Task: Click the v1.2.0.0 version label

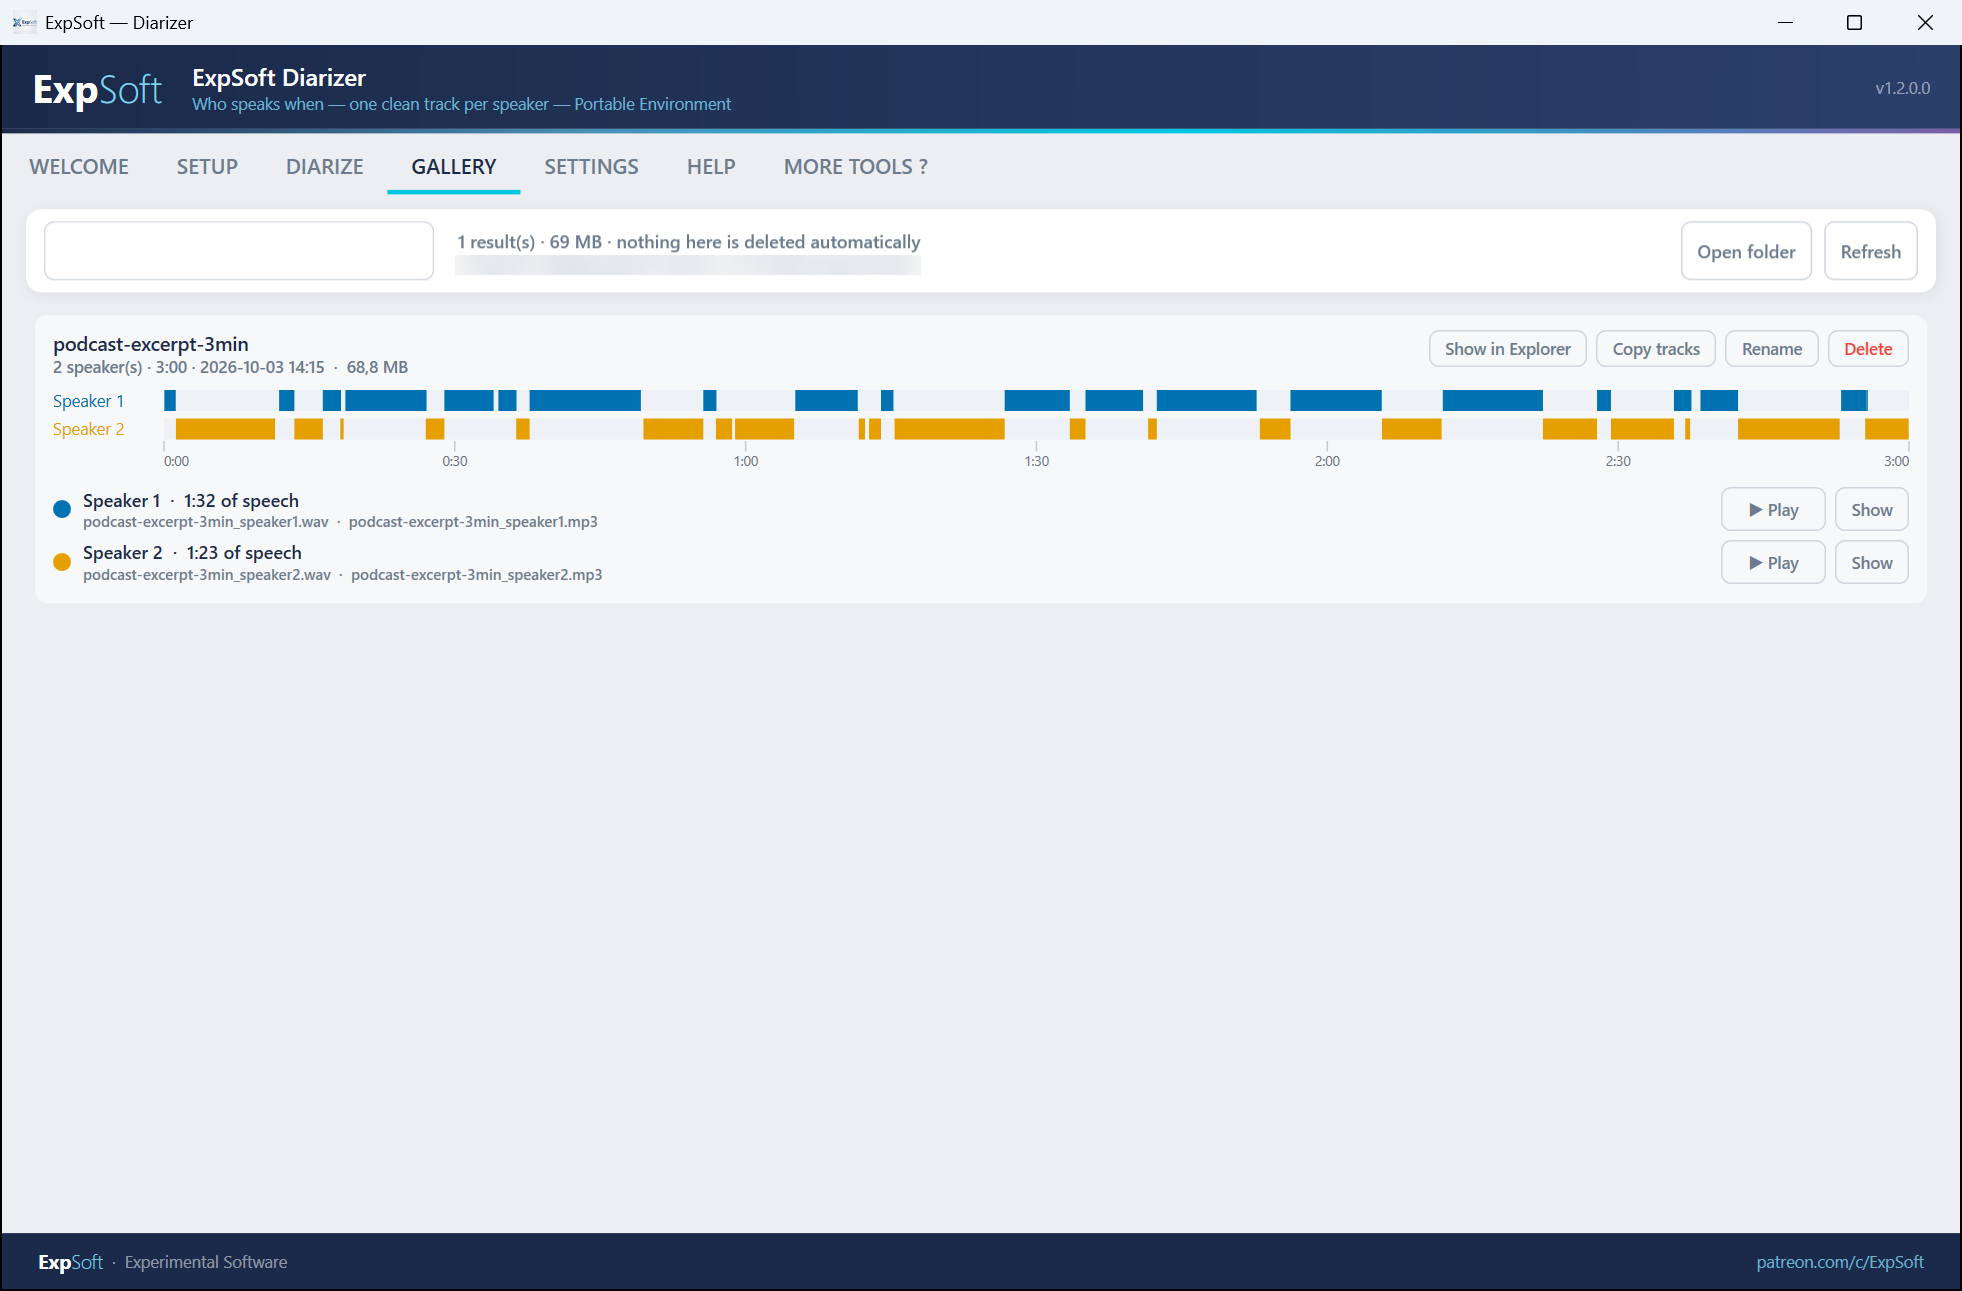Action: click(1902, 88)
